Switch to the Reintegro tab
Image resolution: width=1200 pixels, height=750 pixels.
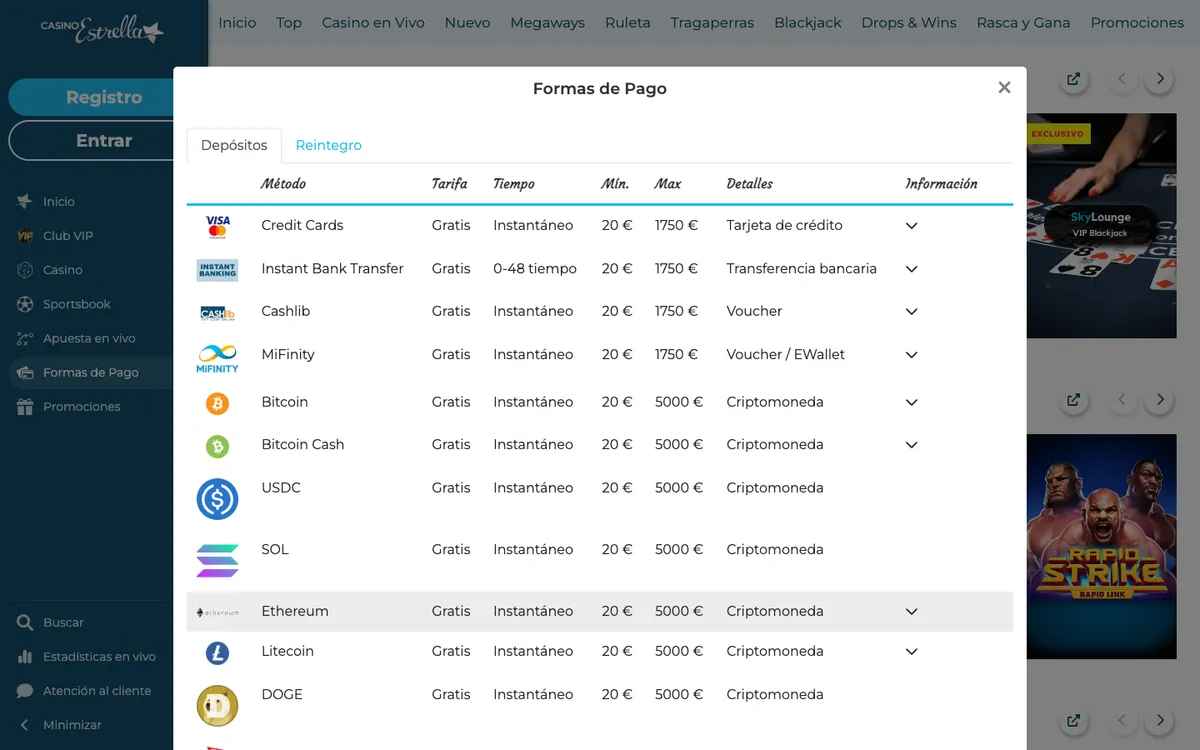pos(328,146)
